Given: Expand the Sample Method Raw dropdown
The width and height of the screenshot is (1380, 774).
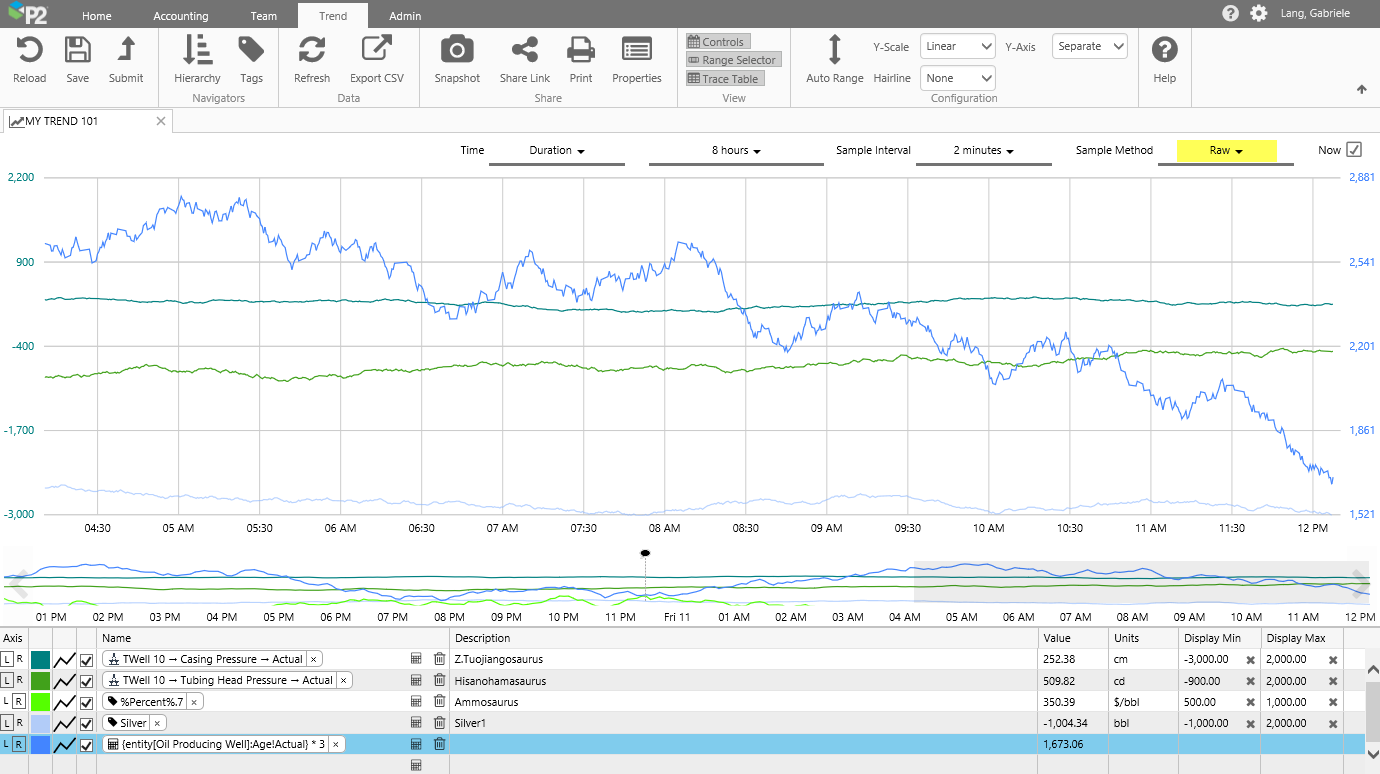Looking at the screenshot, I should [x=1226, y=151].
